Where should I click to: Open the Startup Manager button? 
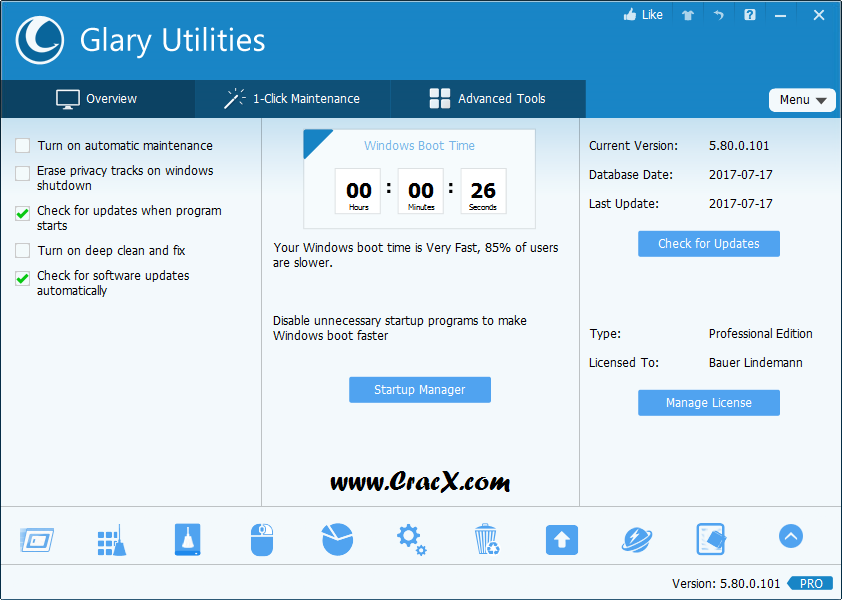[420, 390]
